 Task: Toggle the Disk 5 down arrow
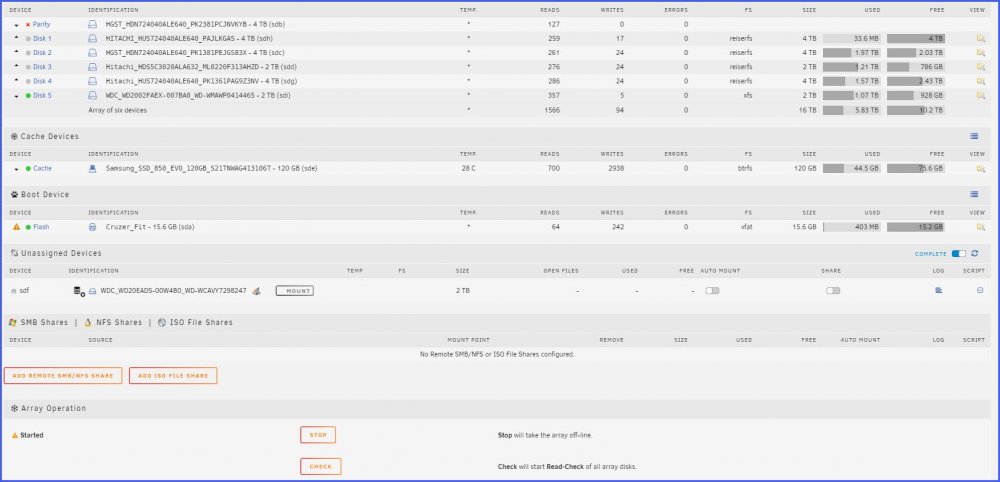point(16,96)
